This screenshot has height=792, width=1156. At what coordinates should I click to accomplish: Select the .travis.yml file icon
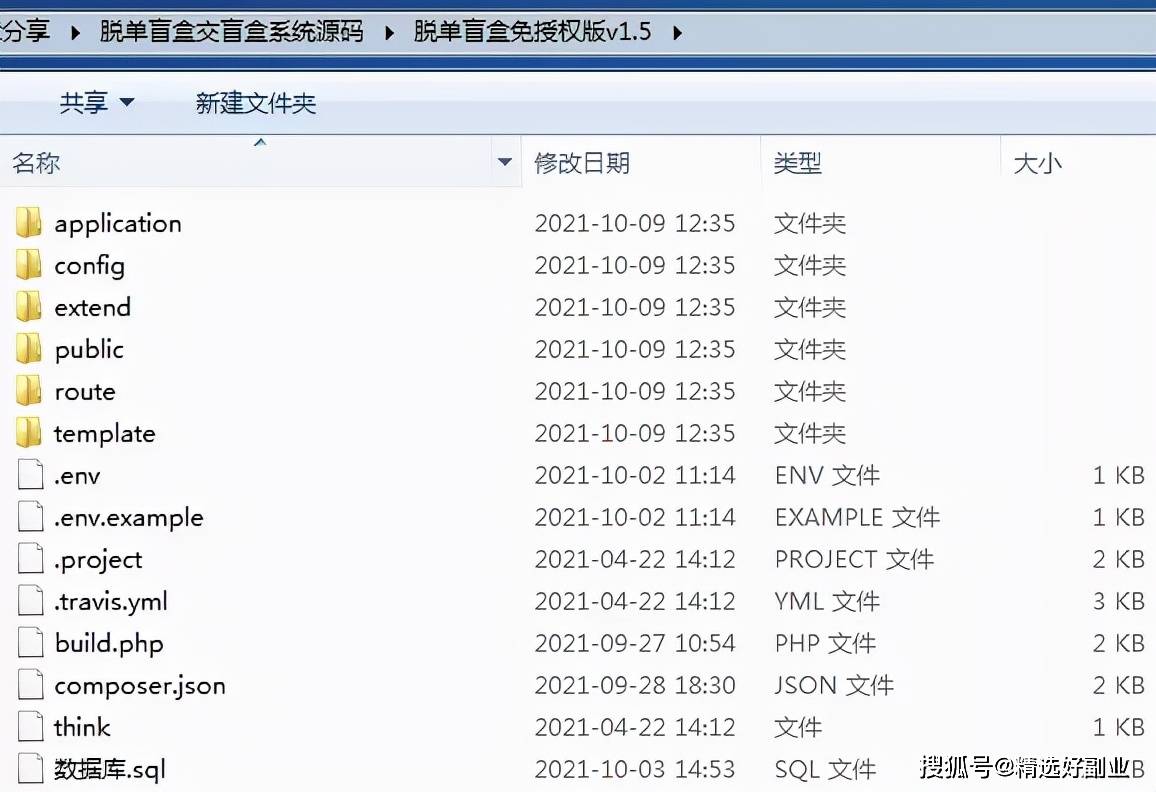click(x=29, y=601)
